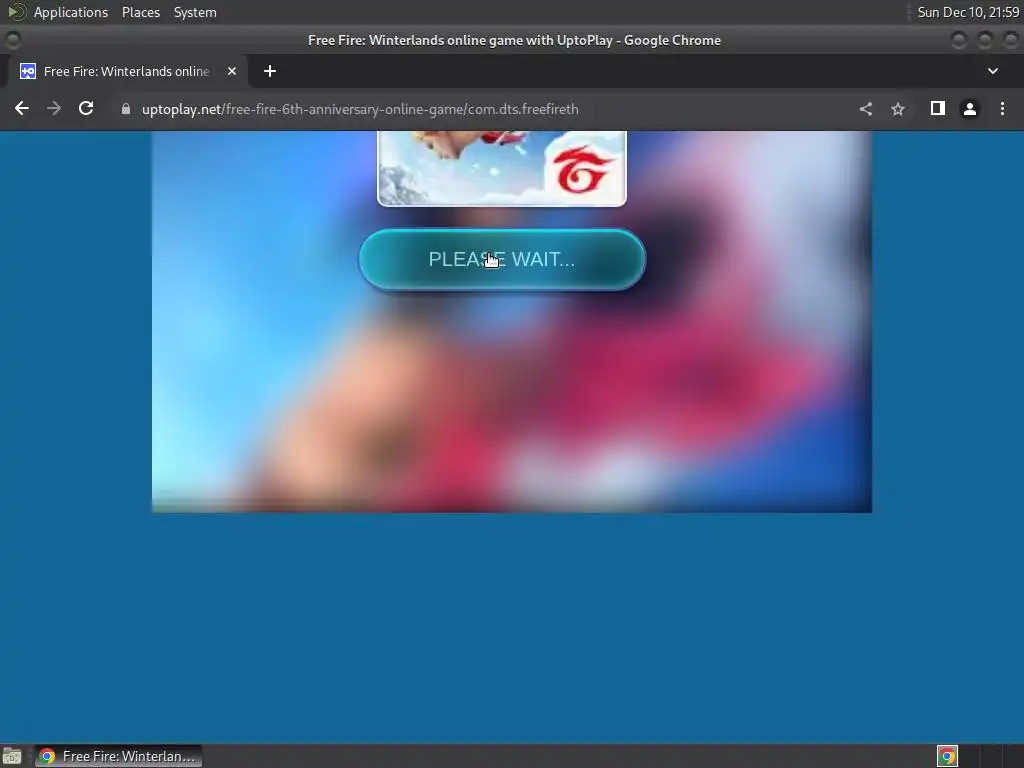View site info via the lock icon
This screenshot has height=768, width=1024.
[x=126, y=109]
